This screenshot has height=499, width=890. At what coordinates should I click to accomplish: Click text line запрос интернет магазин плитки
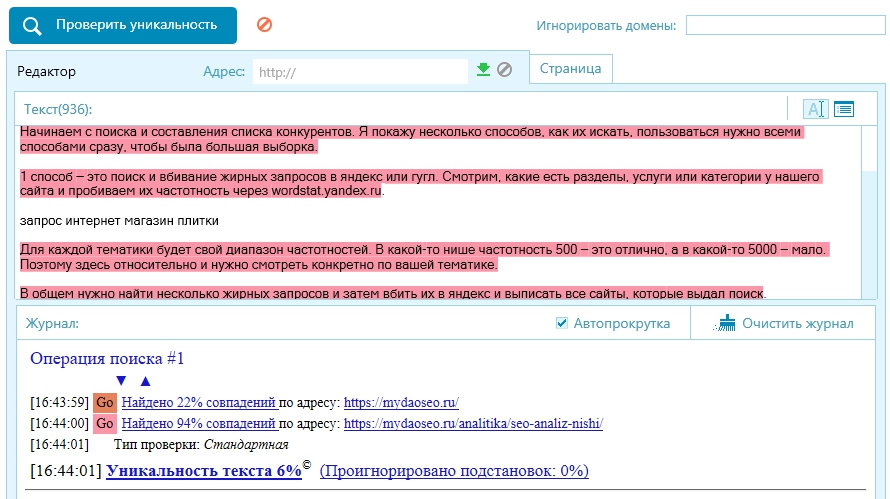pyautogui.click(x=119, y=221)
